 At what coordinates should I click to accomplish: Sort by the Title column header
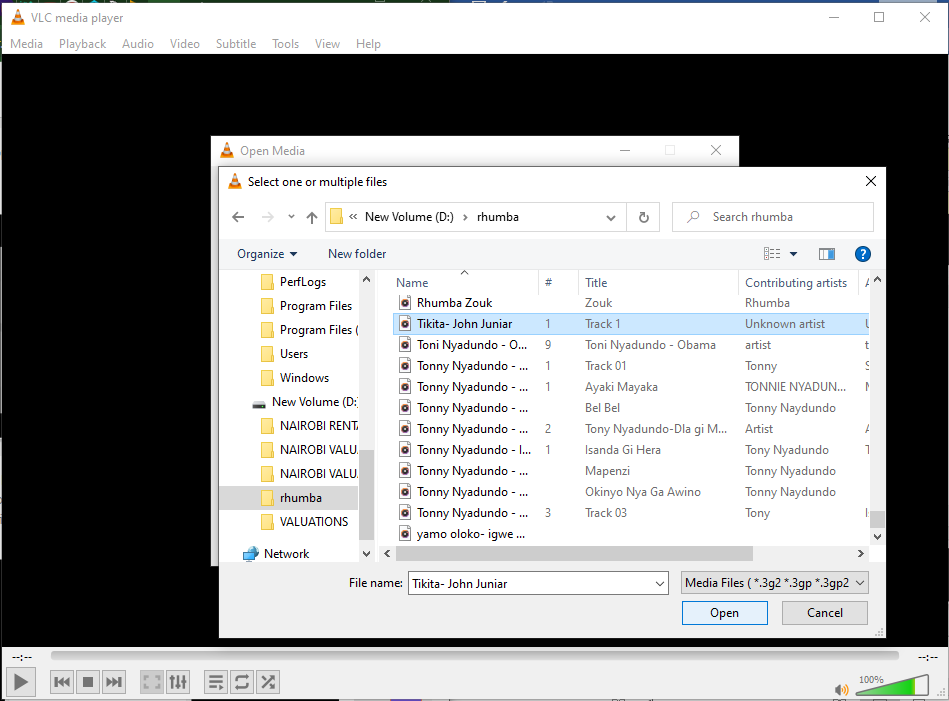[x=596, y=283]
